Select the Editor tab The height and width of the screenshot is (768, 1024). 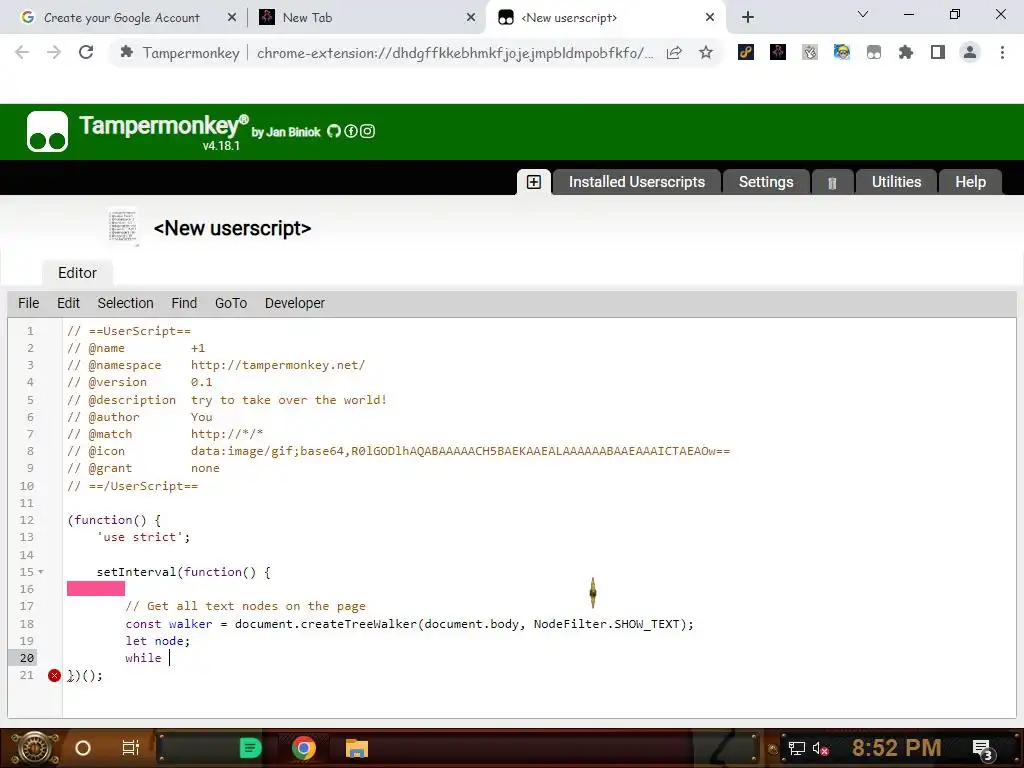point(77,272)
